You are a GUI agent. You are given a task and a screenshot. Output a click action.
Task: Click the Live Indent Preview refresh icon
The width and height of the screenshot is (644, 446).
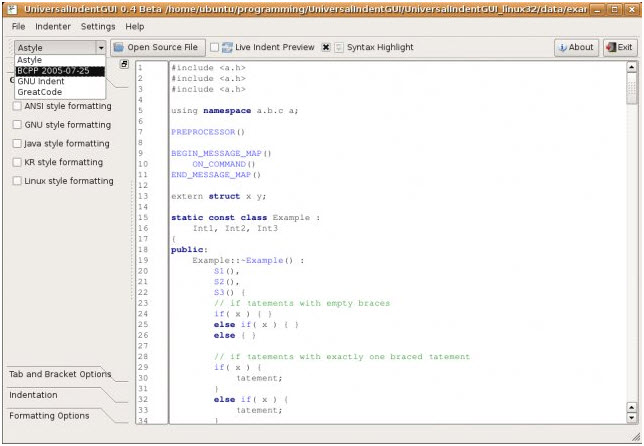click(x=227, y=48)
